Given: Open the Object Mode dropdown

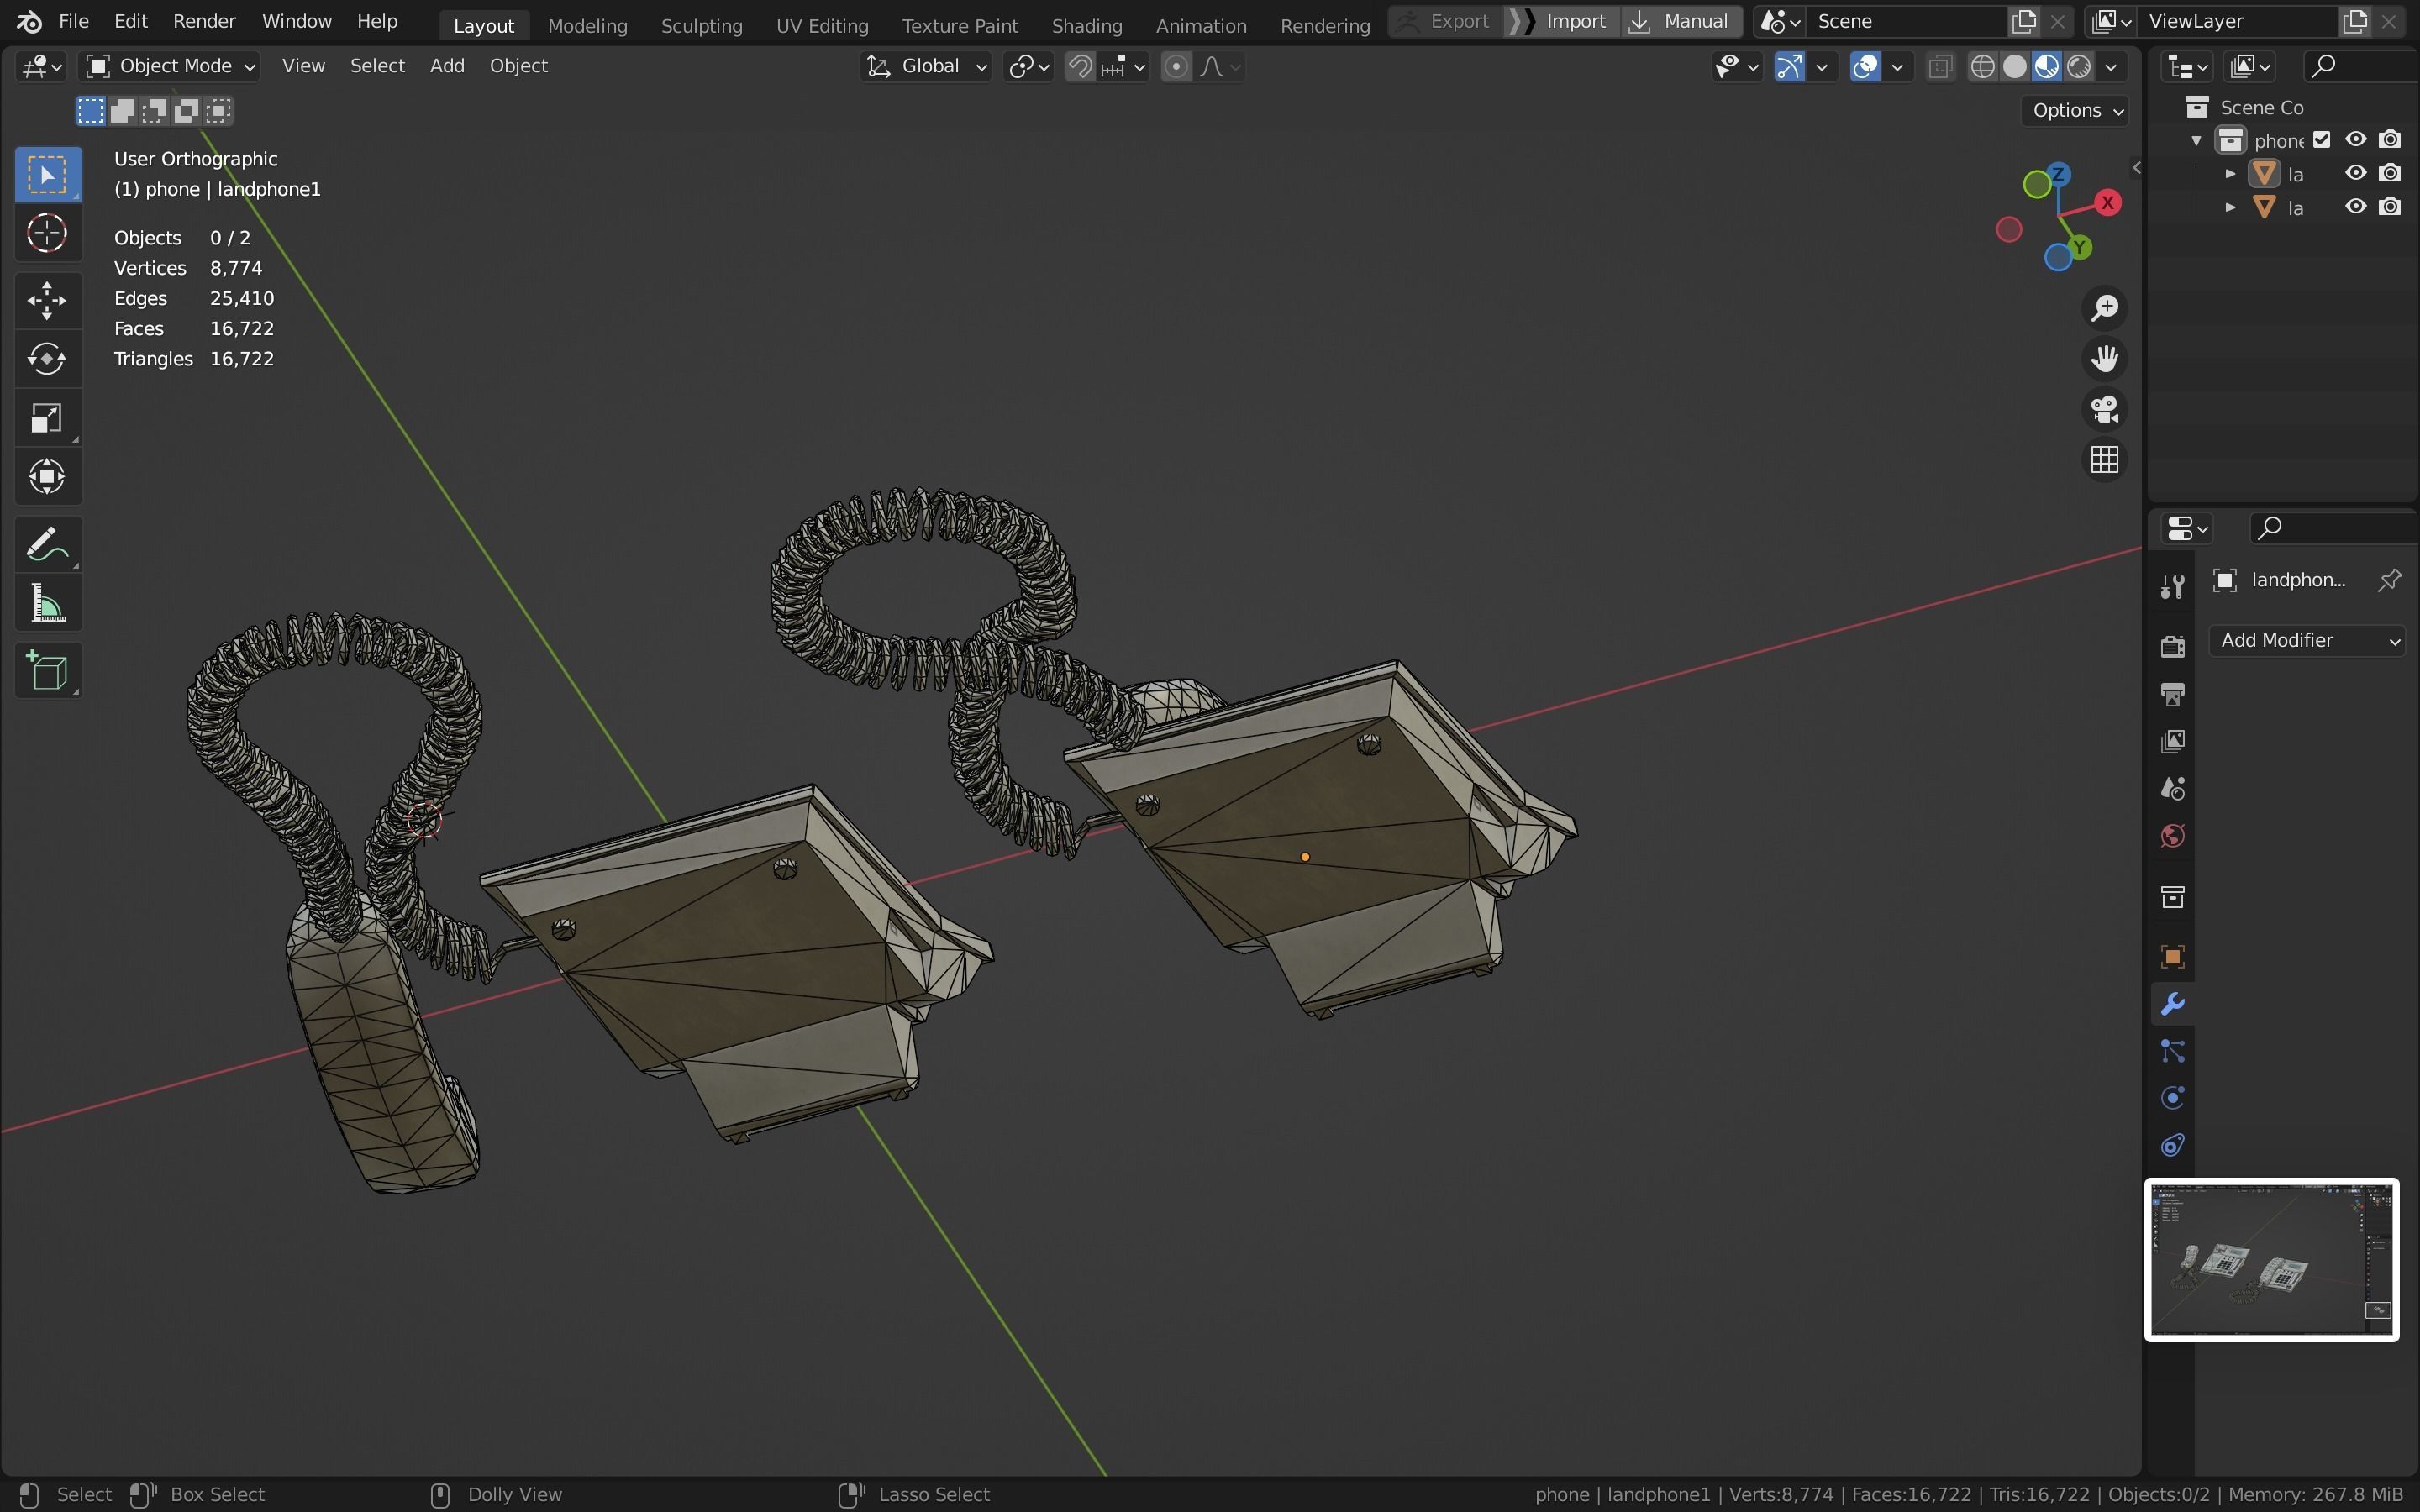Looking at the screenshot, I should pyautogui.click(x=170, y=66).
